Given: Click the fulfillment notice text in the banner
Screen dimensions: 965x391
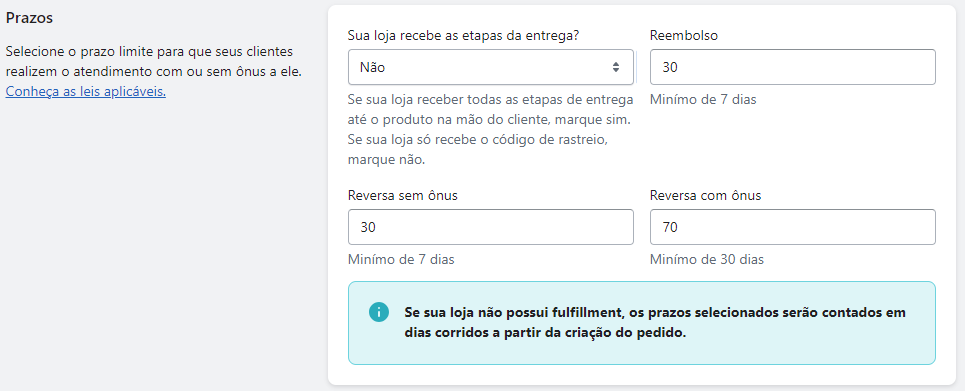Looking at the screenshot, I should point(655,323).
